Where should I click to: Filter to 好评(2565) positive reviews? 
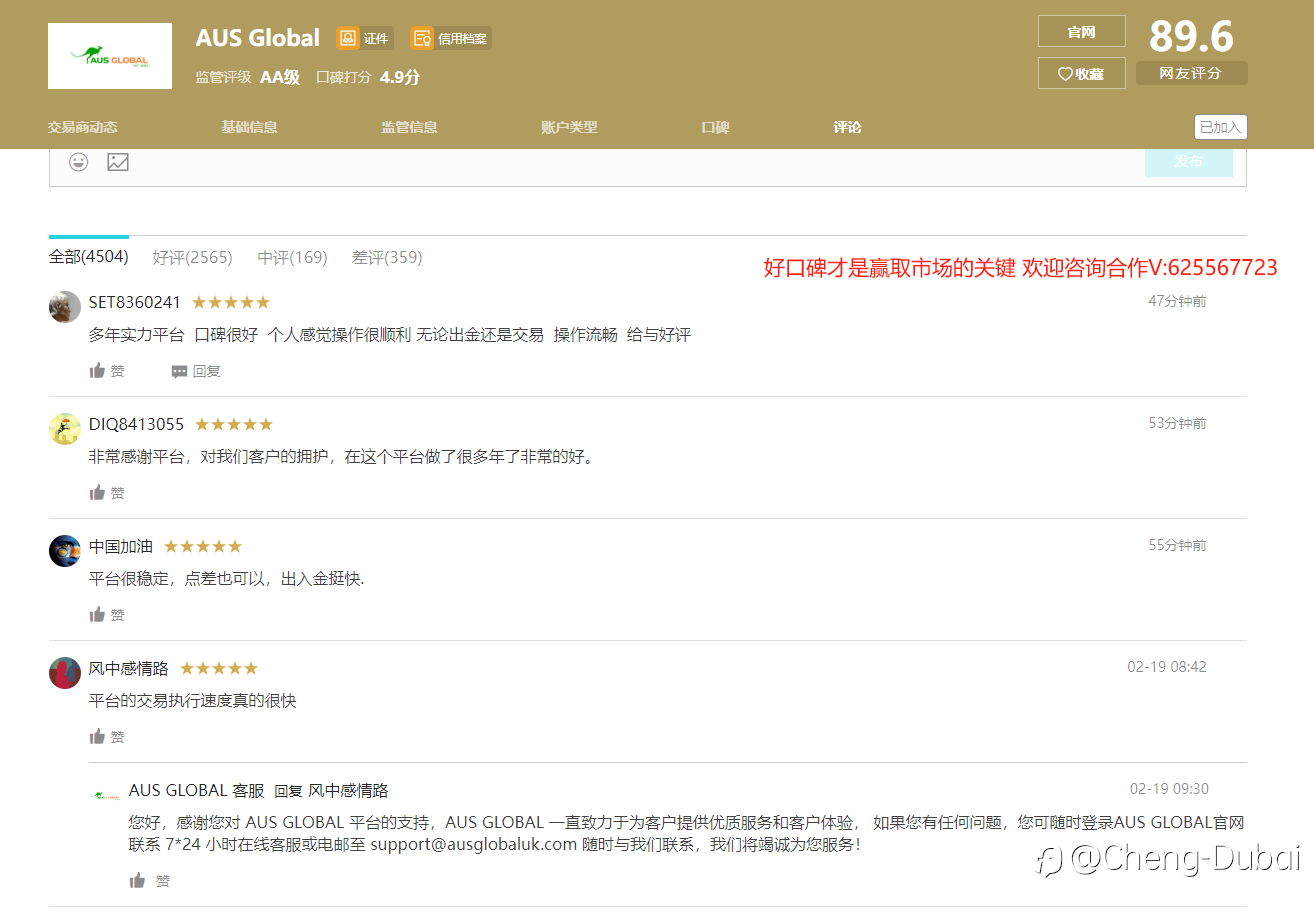click(x=192, y=257)
